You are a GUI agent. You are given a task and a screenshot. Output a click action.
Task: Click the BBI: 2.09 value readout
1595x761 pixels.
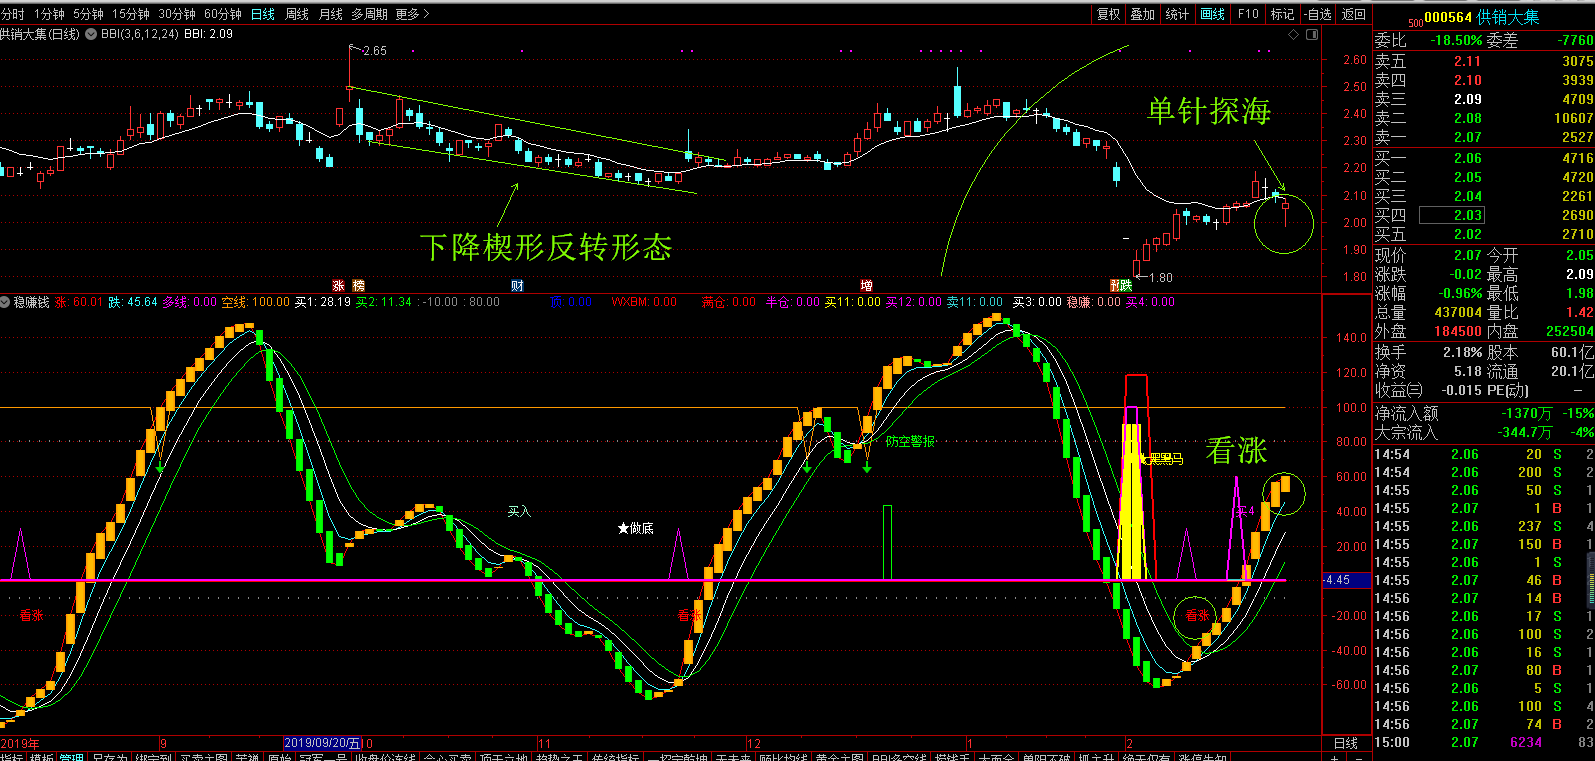pyautogui.click(x=208, y=34)
